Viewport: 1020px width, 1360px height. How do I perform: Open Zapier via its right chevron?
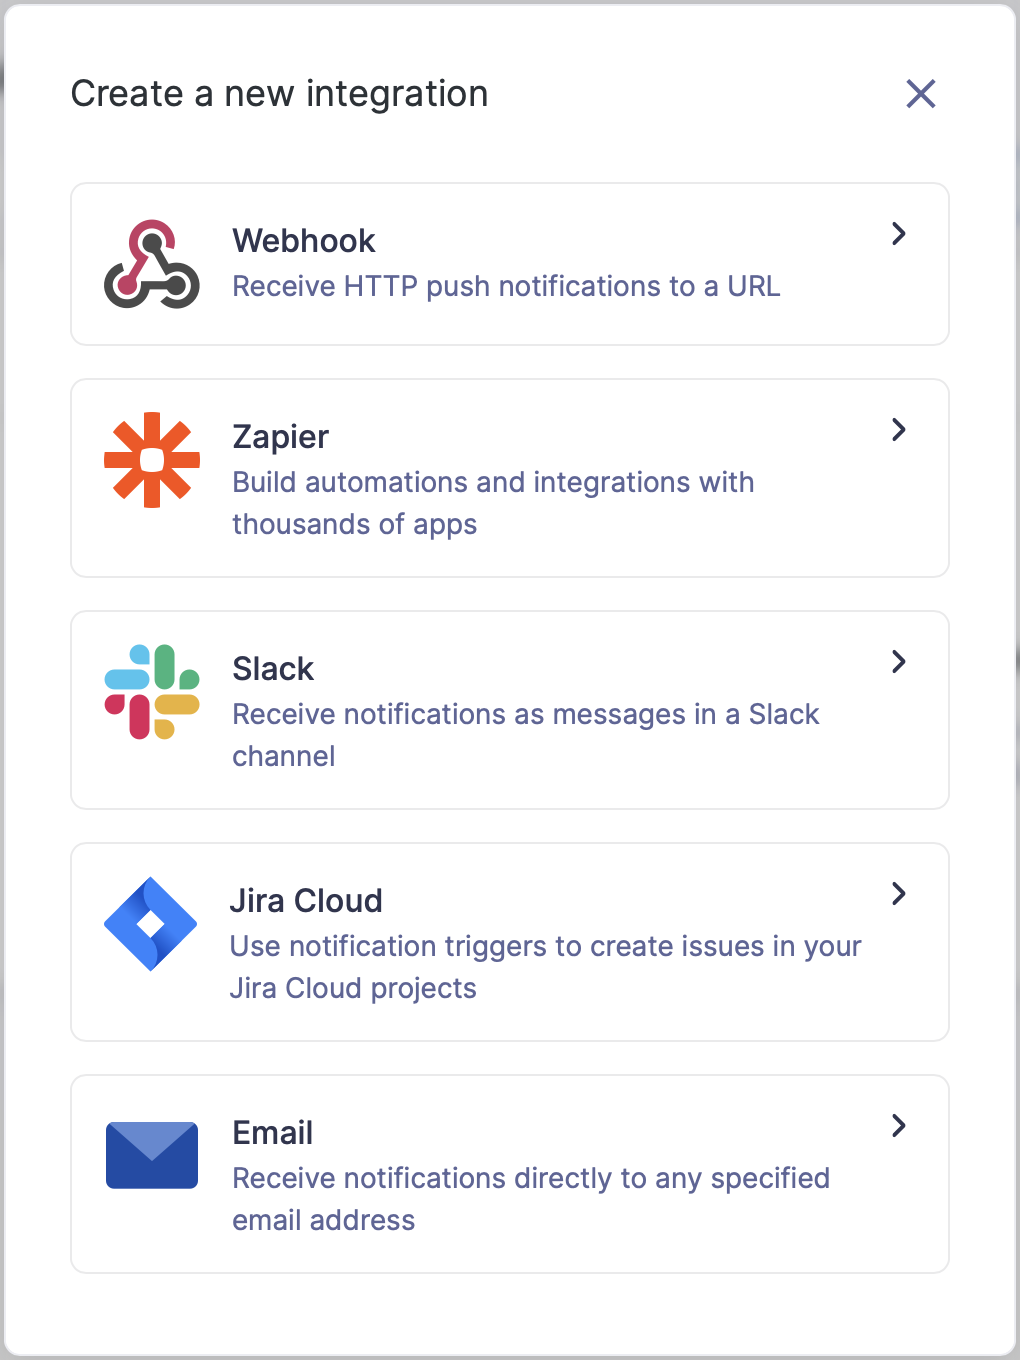[x=899, y=430]
